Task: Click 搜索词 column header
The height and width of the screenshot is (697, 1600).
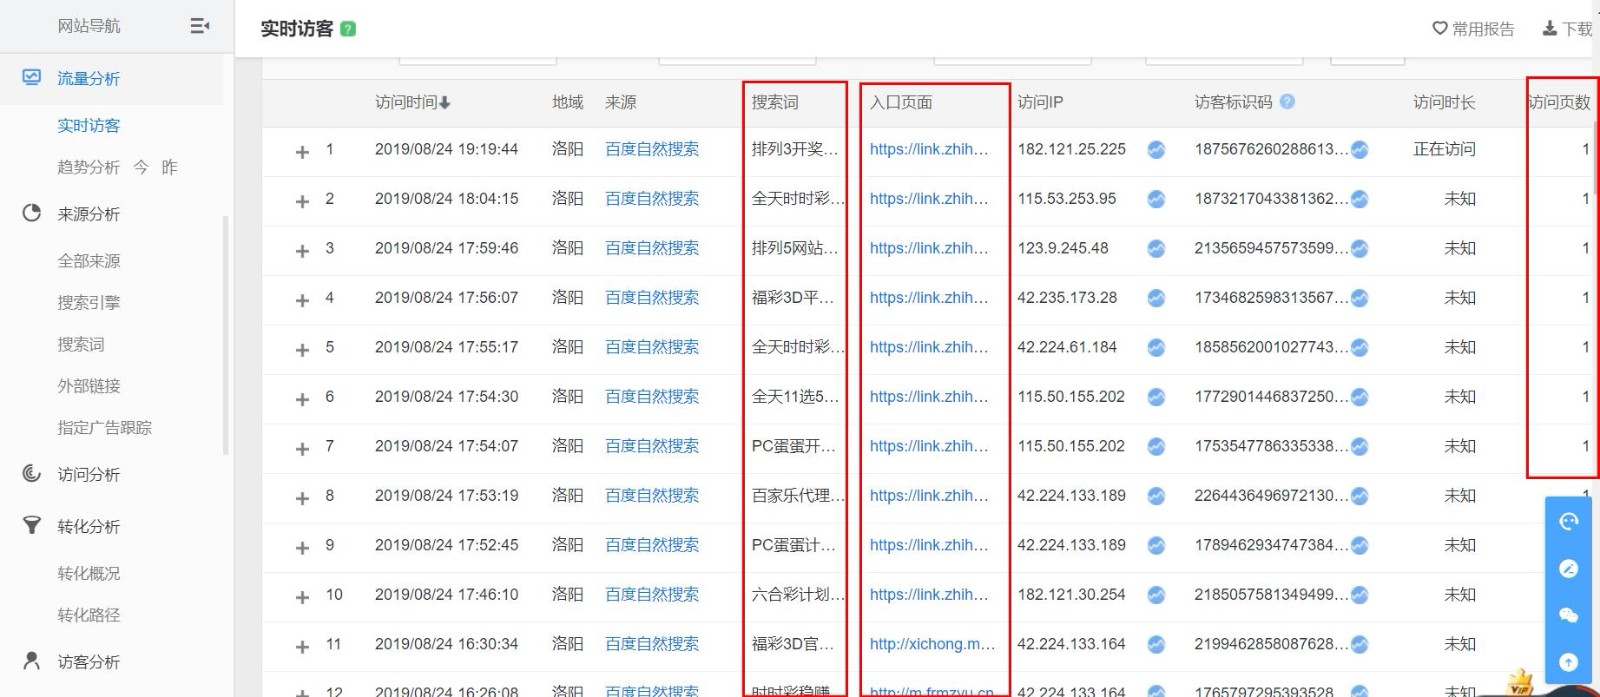Action: 775,102
